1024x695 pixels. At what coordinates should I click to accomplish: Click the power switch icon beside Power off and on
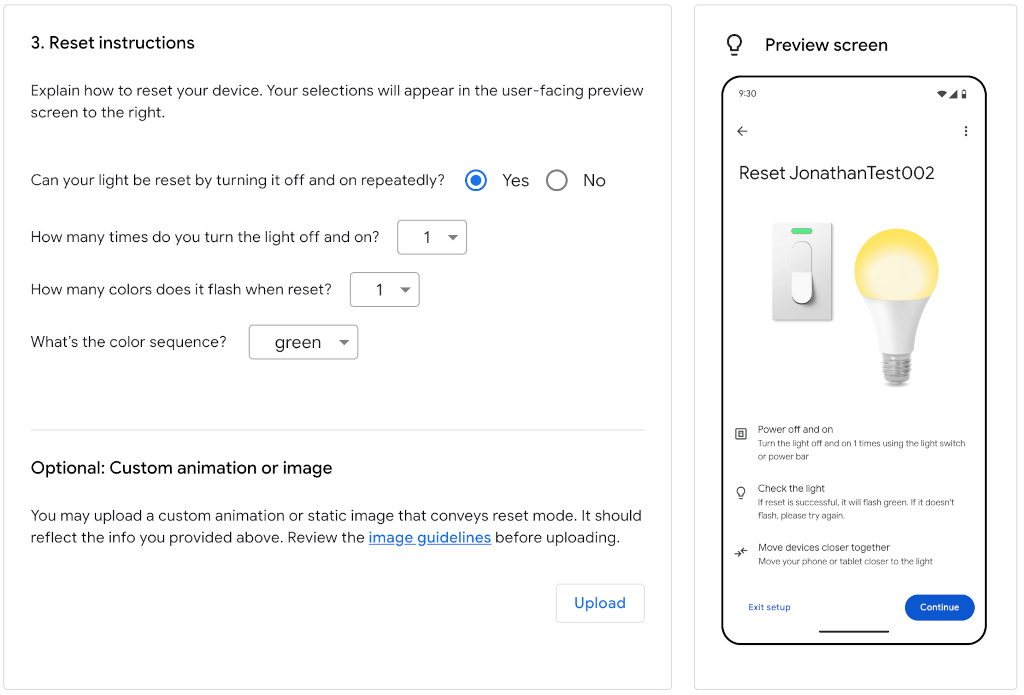[740, 433]
